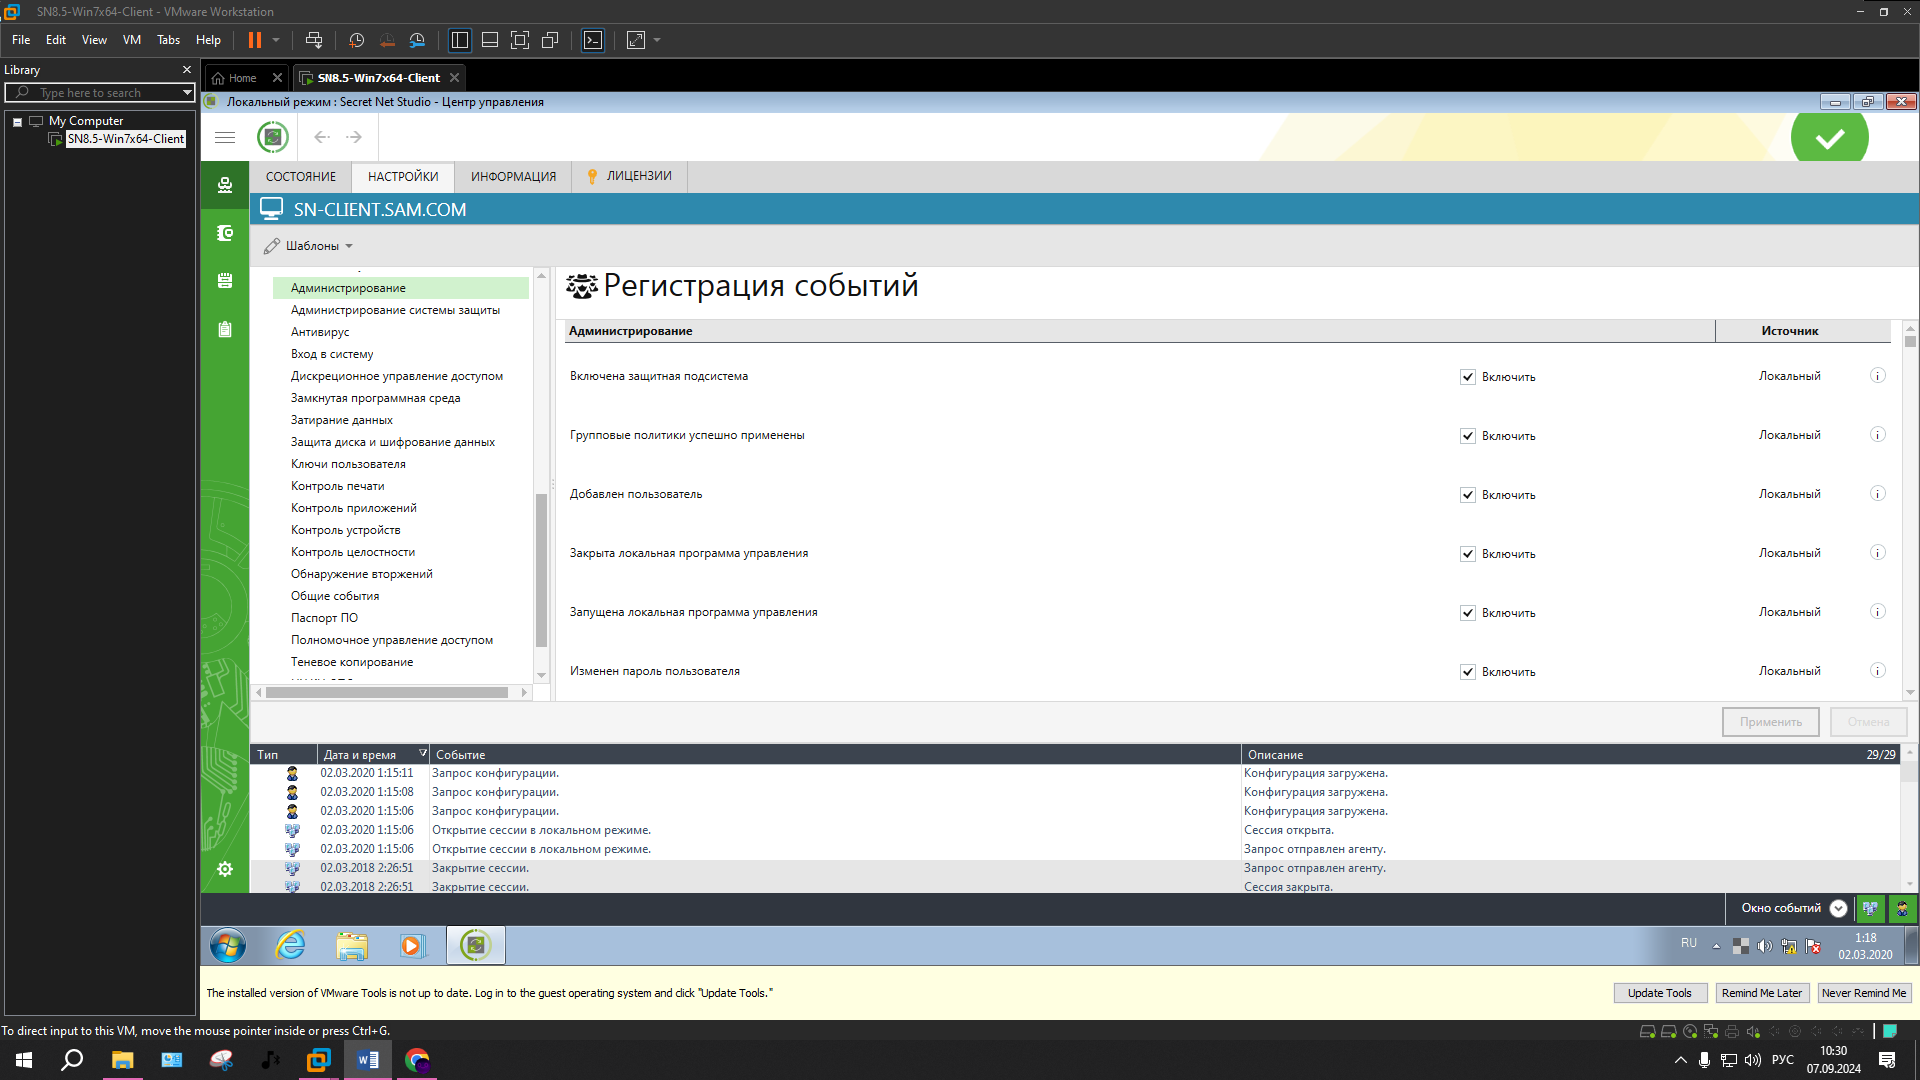Launch Word from the host taskbar
Screen dimensions: 1920x1080
[368, 1060]
